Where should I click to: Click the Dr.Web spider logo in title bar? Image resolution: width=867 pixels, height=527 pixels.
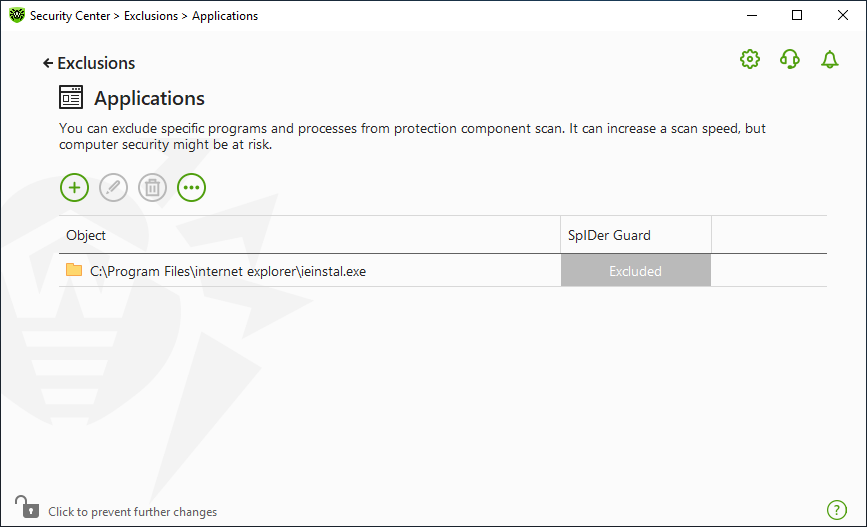pyautogui.click(x=17, y=15)
